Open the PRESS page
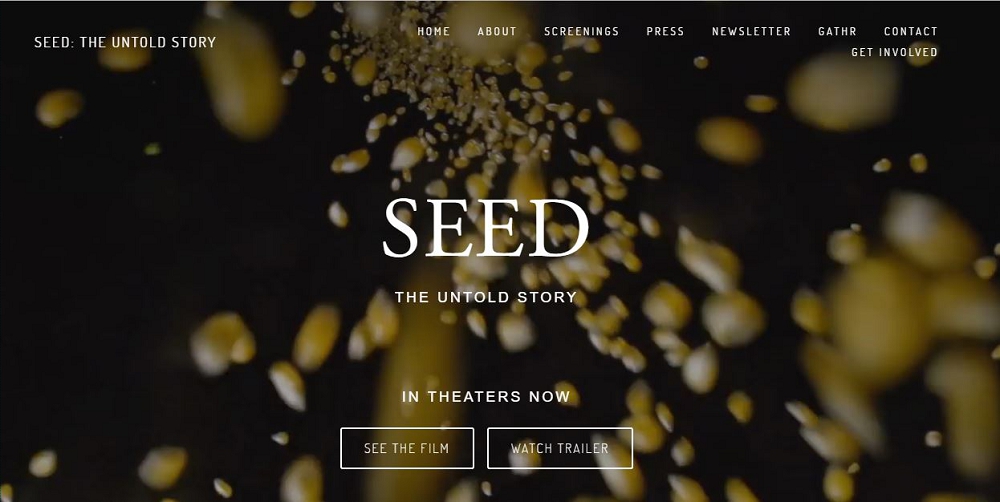 [x=665, y=31]
